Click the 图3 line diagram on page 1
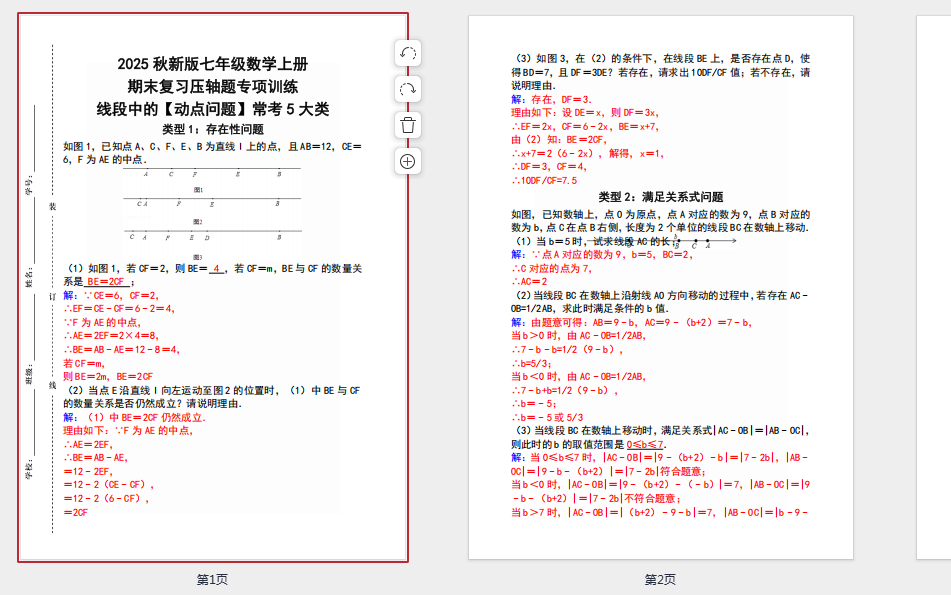Image resolution: width=951 pixels, height=595 pixels. click(211, 239)
